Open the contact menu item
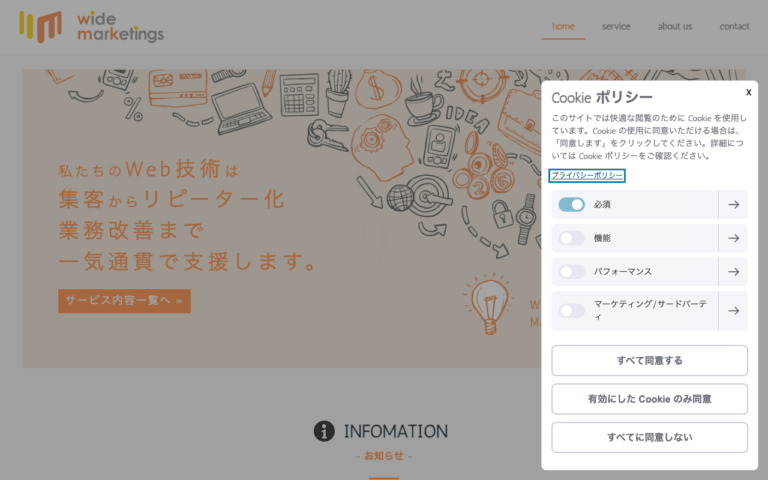The width and height of the screenshot is (768, 480). click(734, 26)
